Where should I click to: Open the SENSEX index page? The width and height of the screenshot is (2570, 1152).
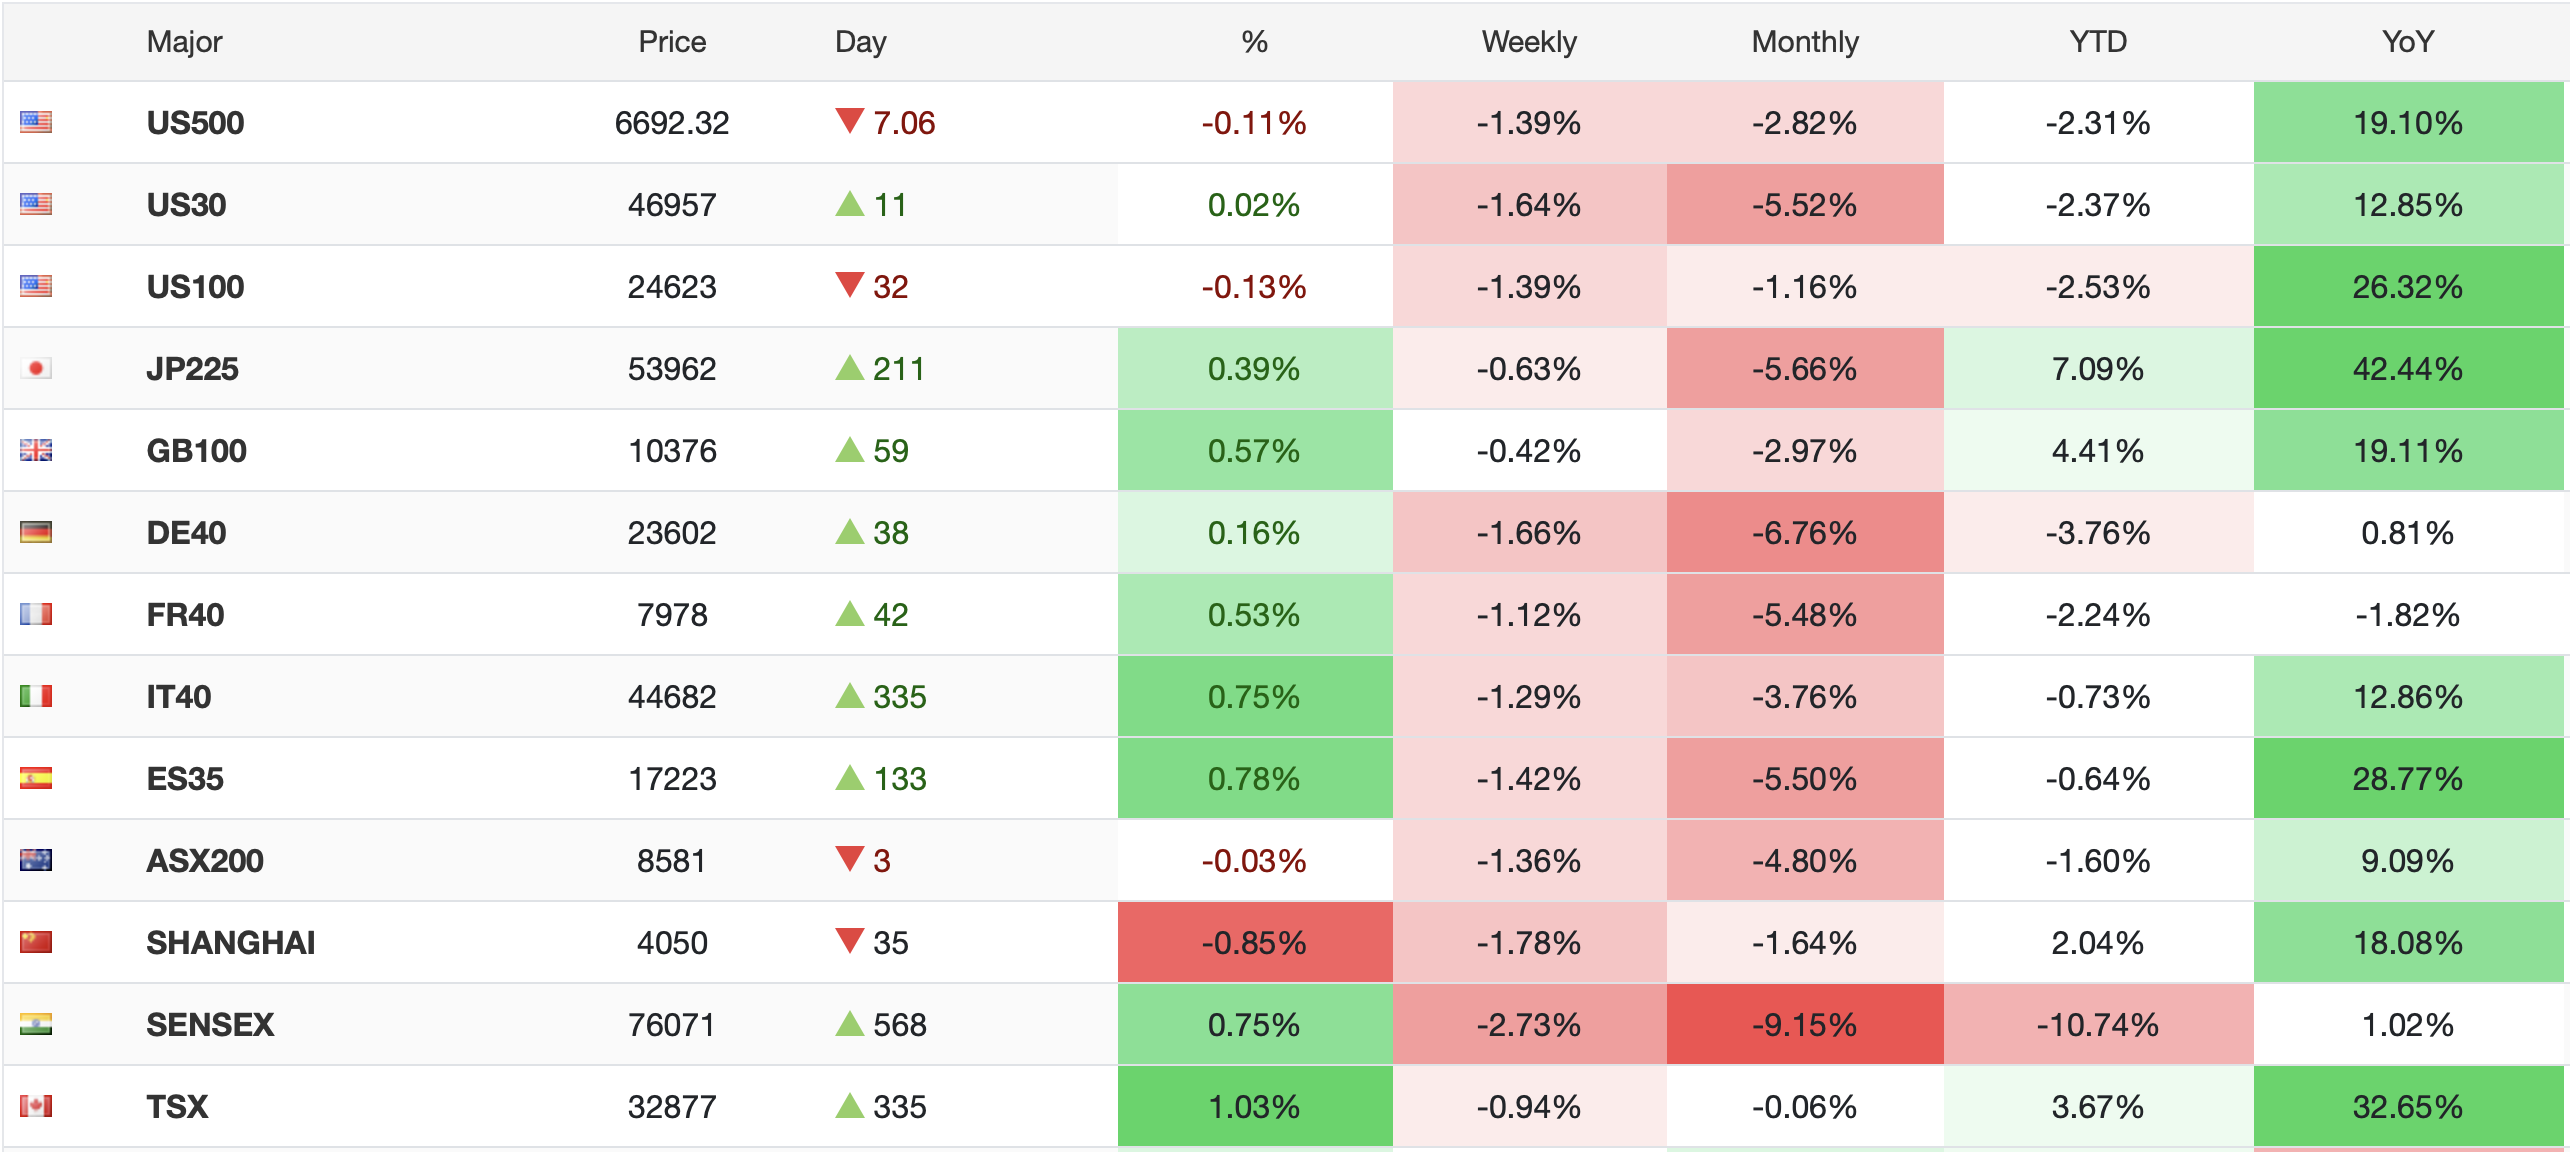tap(210, 1025)
